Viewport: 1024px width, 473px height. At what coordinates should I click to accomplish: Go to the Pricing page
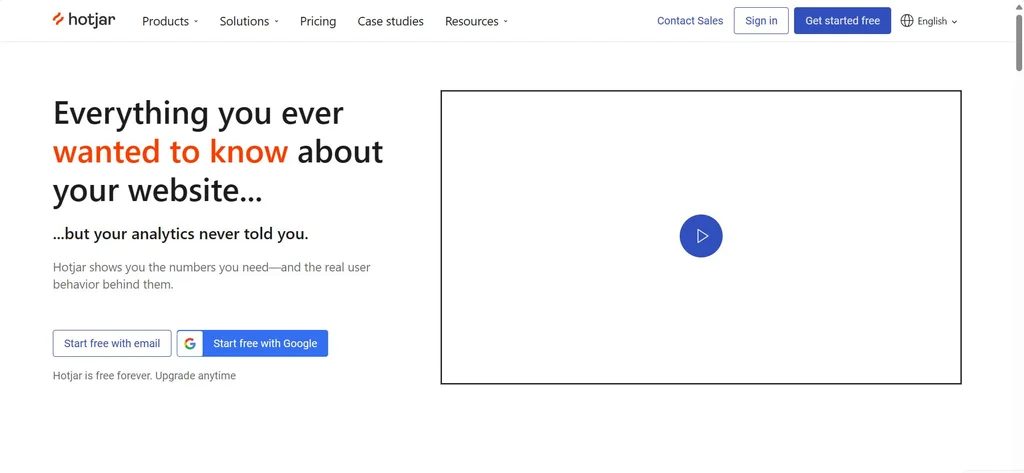pyautogui.click(x=318, y=22)
